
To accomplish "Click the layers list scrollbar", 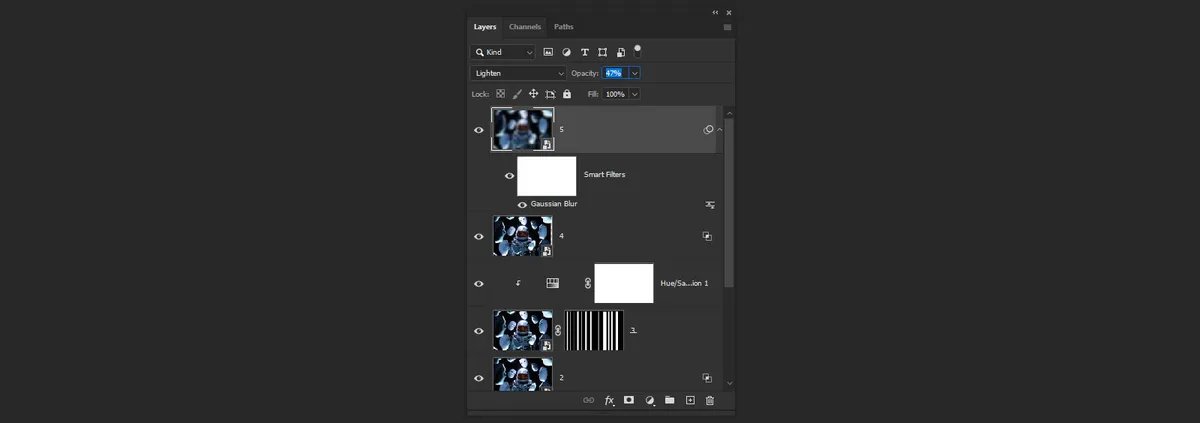I will 729,204.
